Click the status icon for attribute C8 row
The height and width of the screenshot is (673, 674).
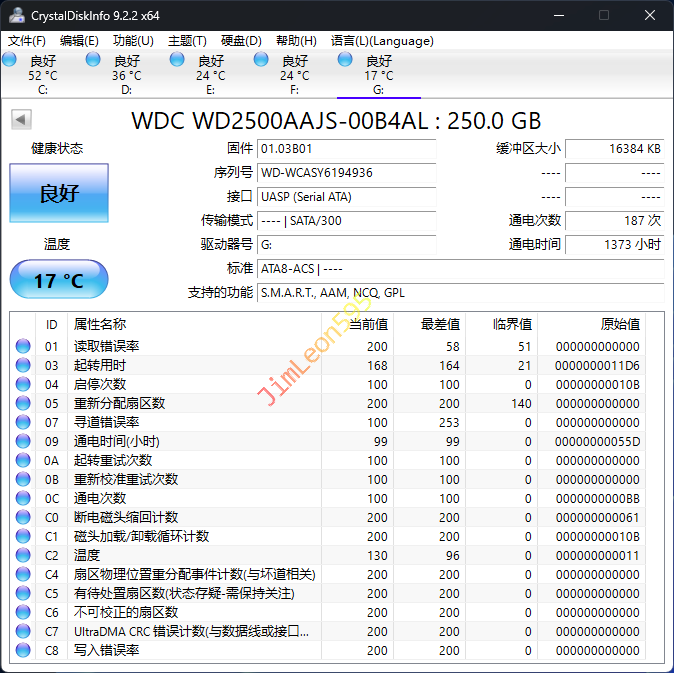(x=23, y=650)
